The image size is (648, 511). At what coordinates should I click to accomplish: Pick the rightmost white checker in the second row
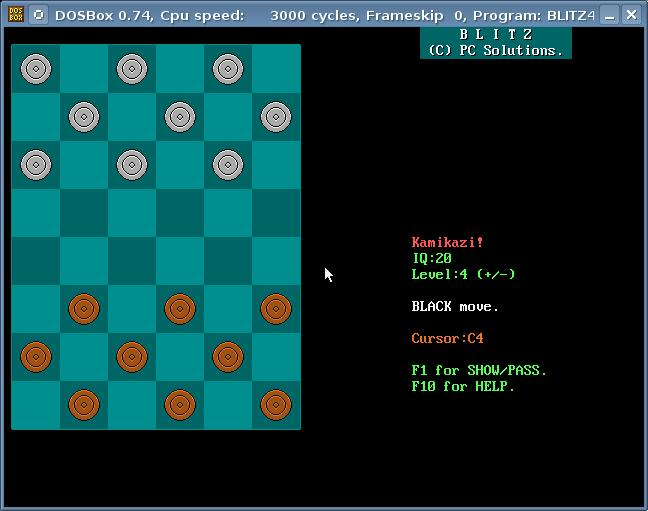tap(276, 117)
